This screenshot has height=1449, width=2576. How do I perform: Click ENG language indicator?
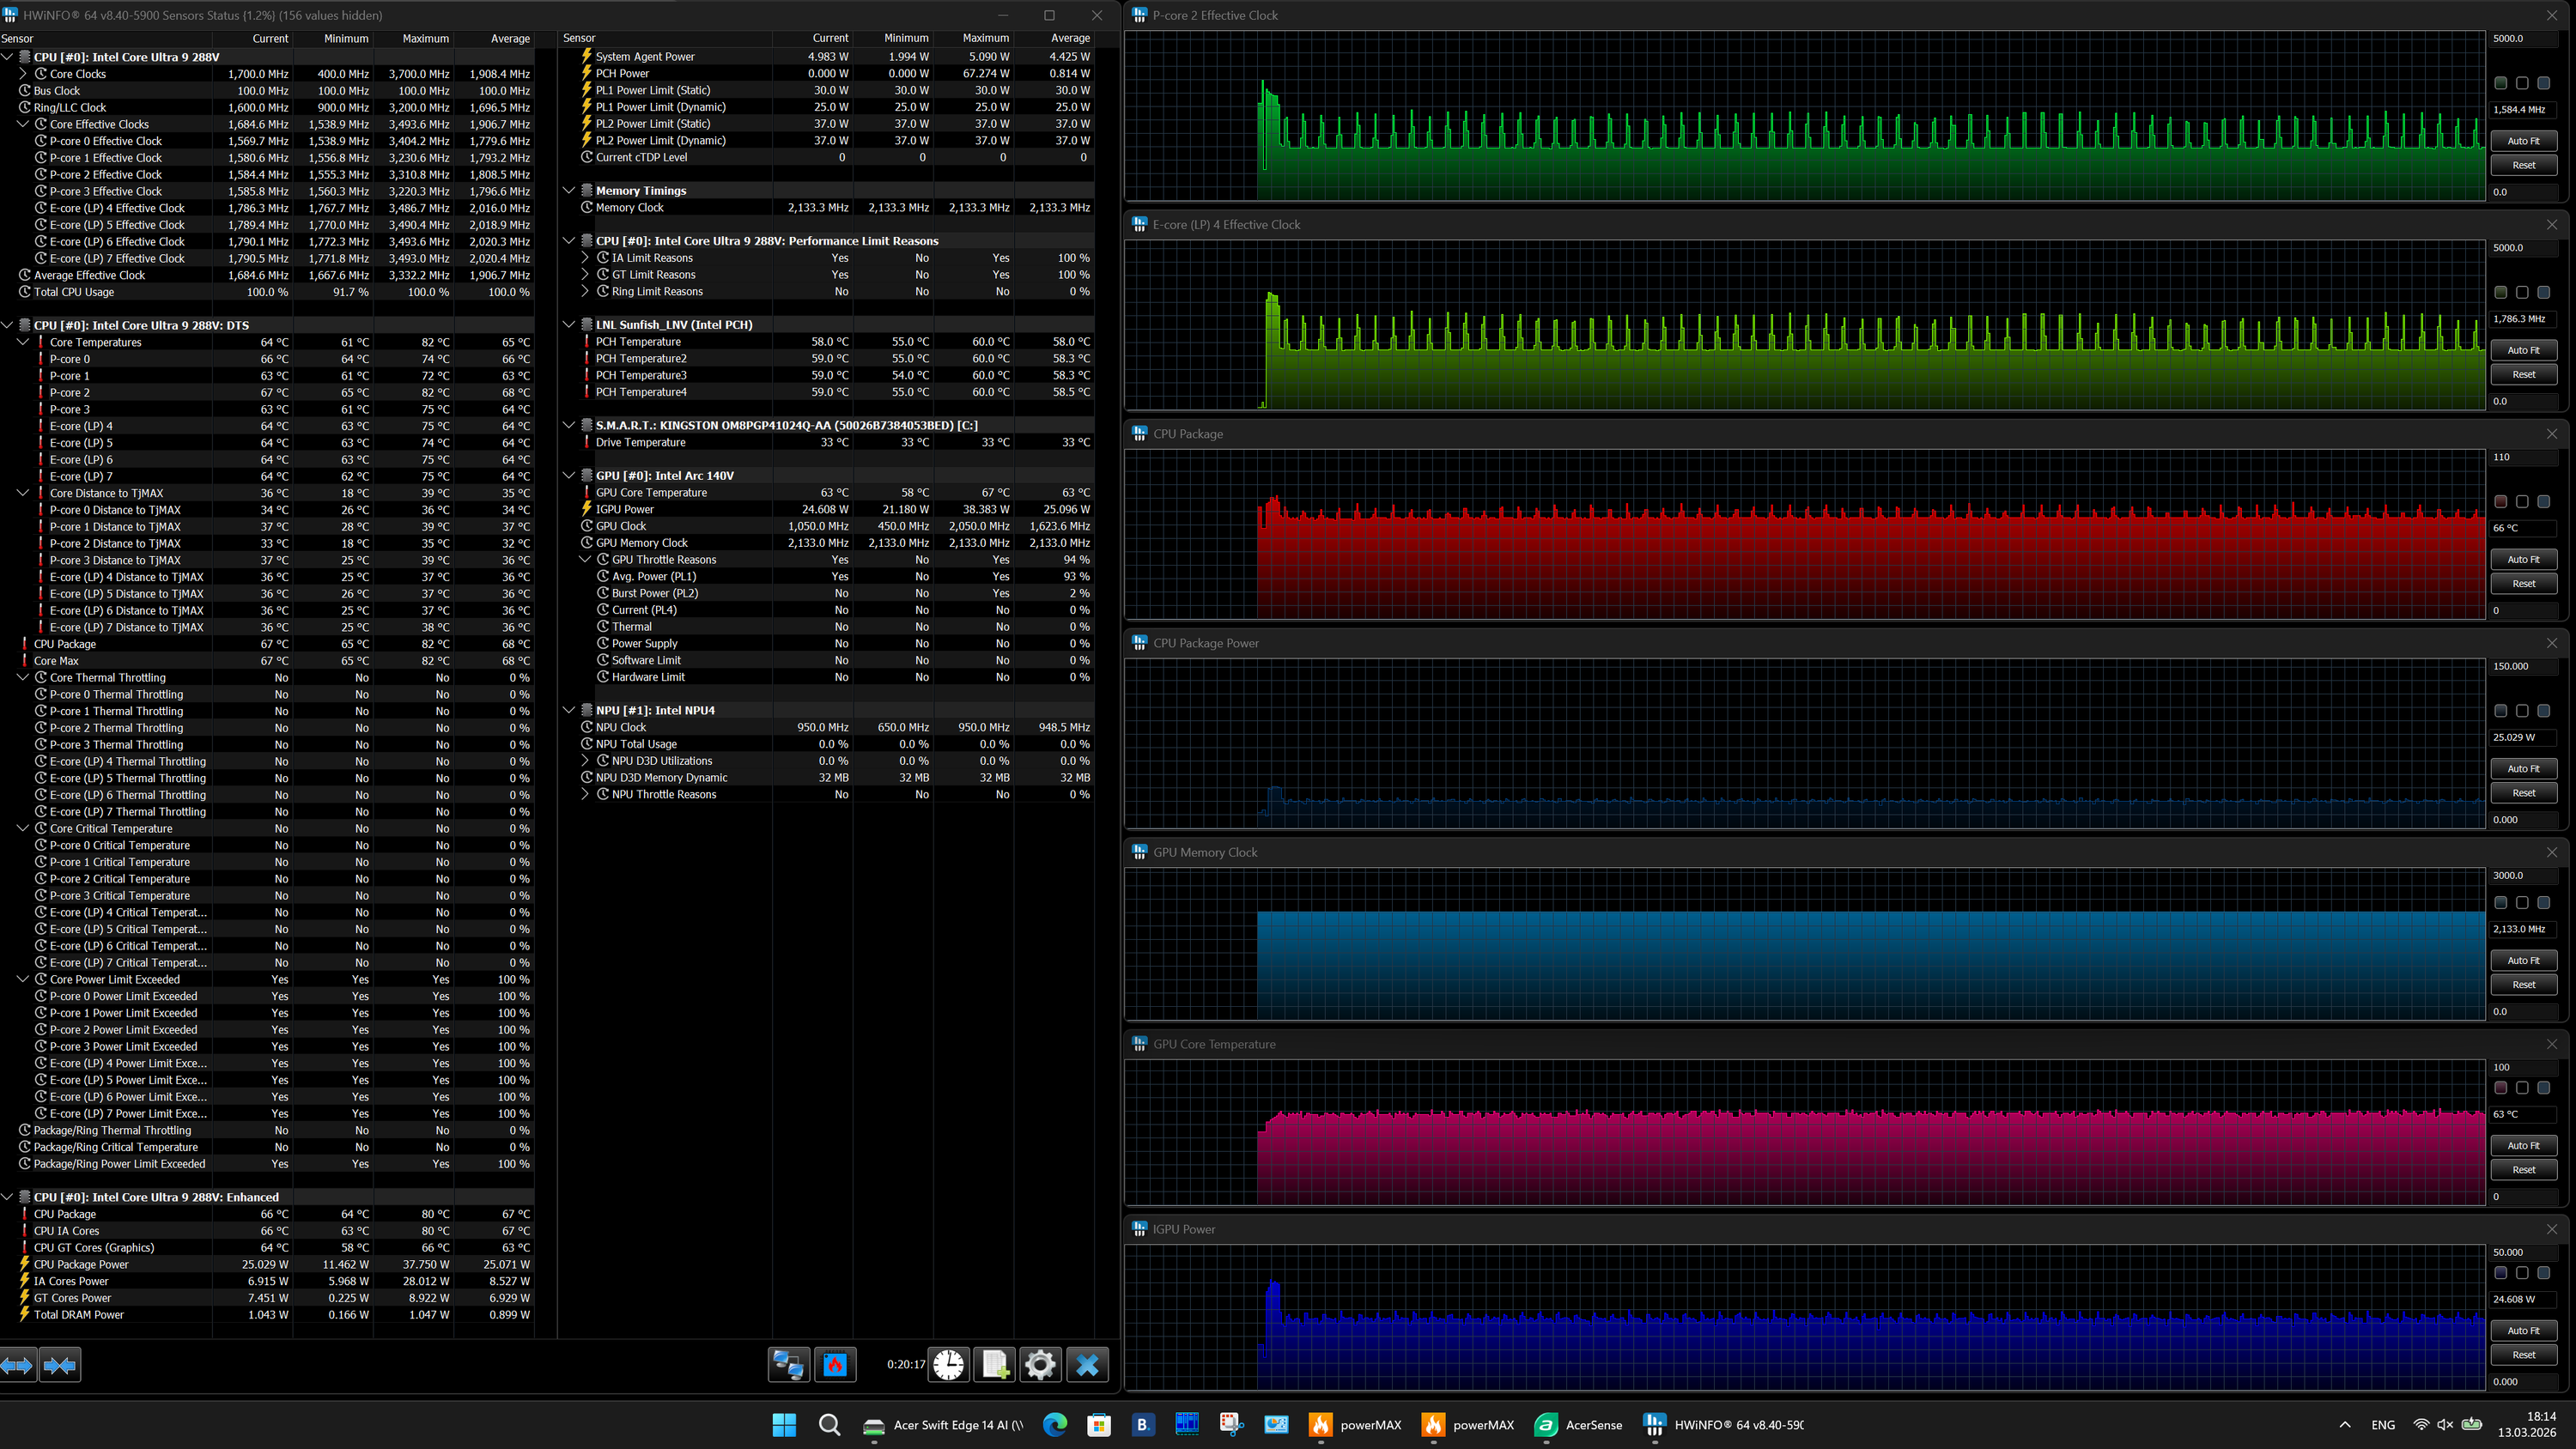[2383, 1425]
